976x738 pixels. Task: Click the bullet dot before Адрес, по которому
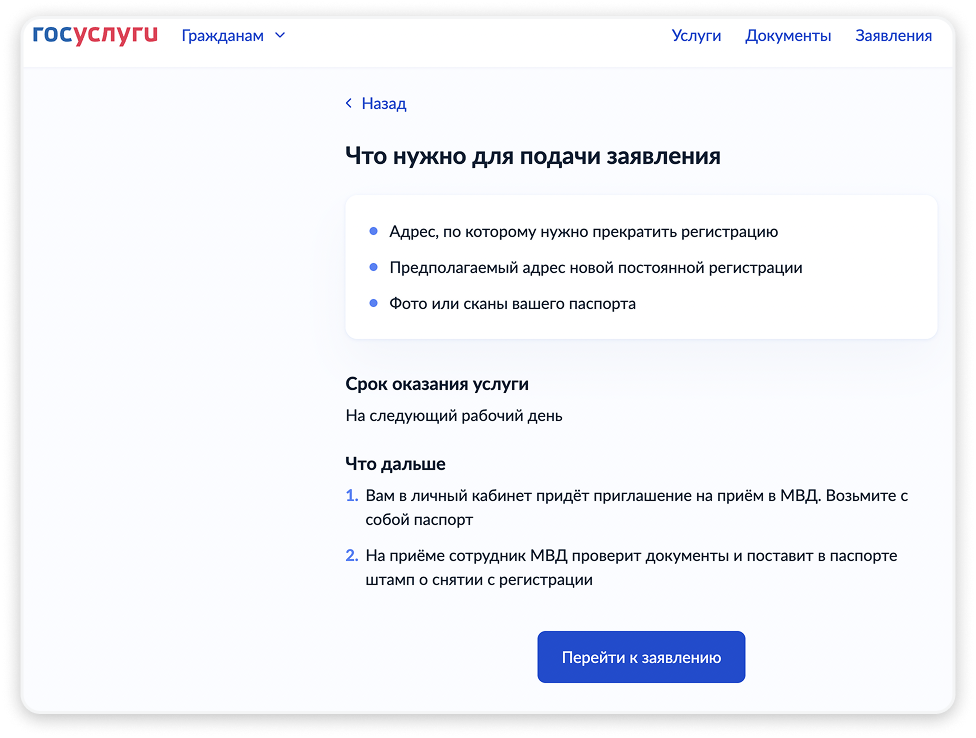click(x=373, y=232)
